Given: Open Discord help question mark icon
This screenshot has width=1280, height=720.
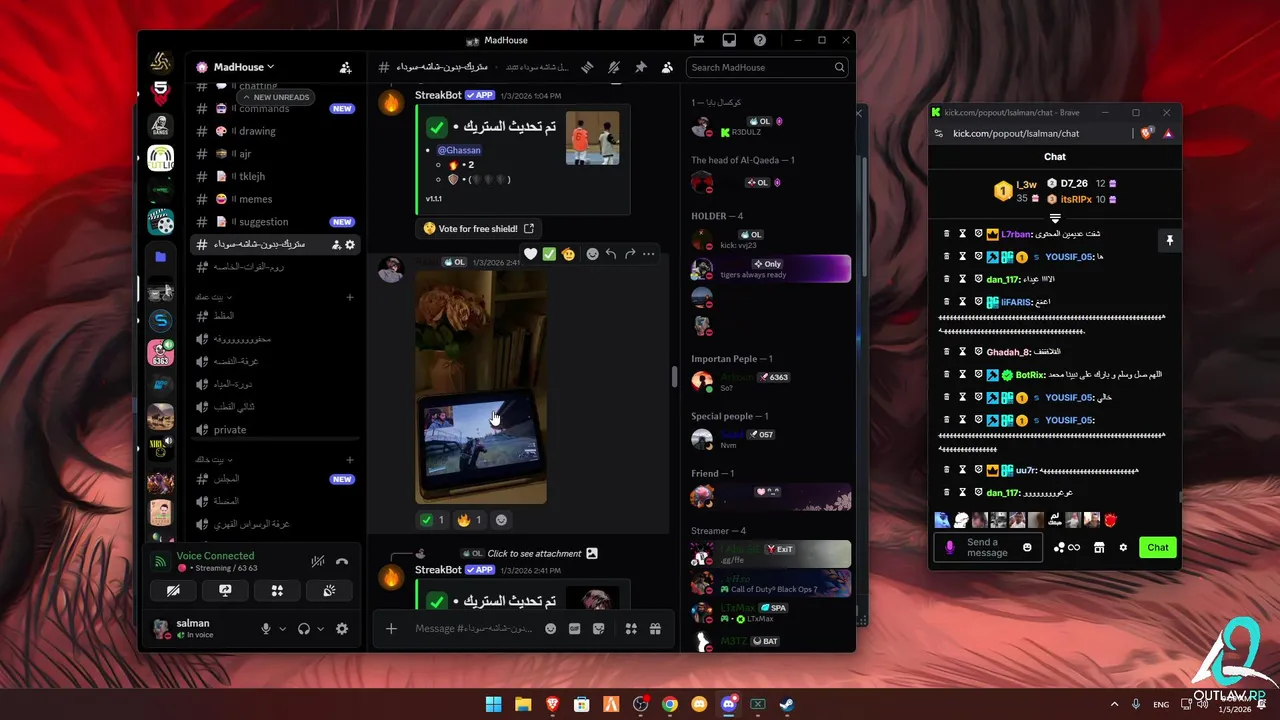Looking at the screenshot, I should pyautogui.click(x=760, y=40).
